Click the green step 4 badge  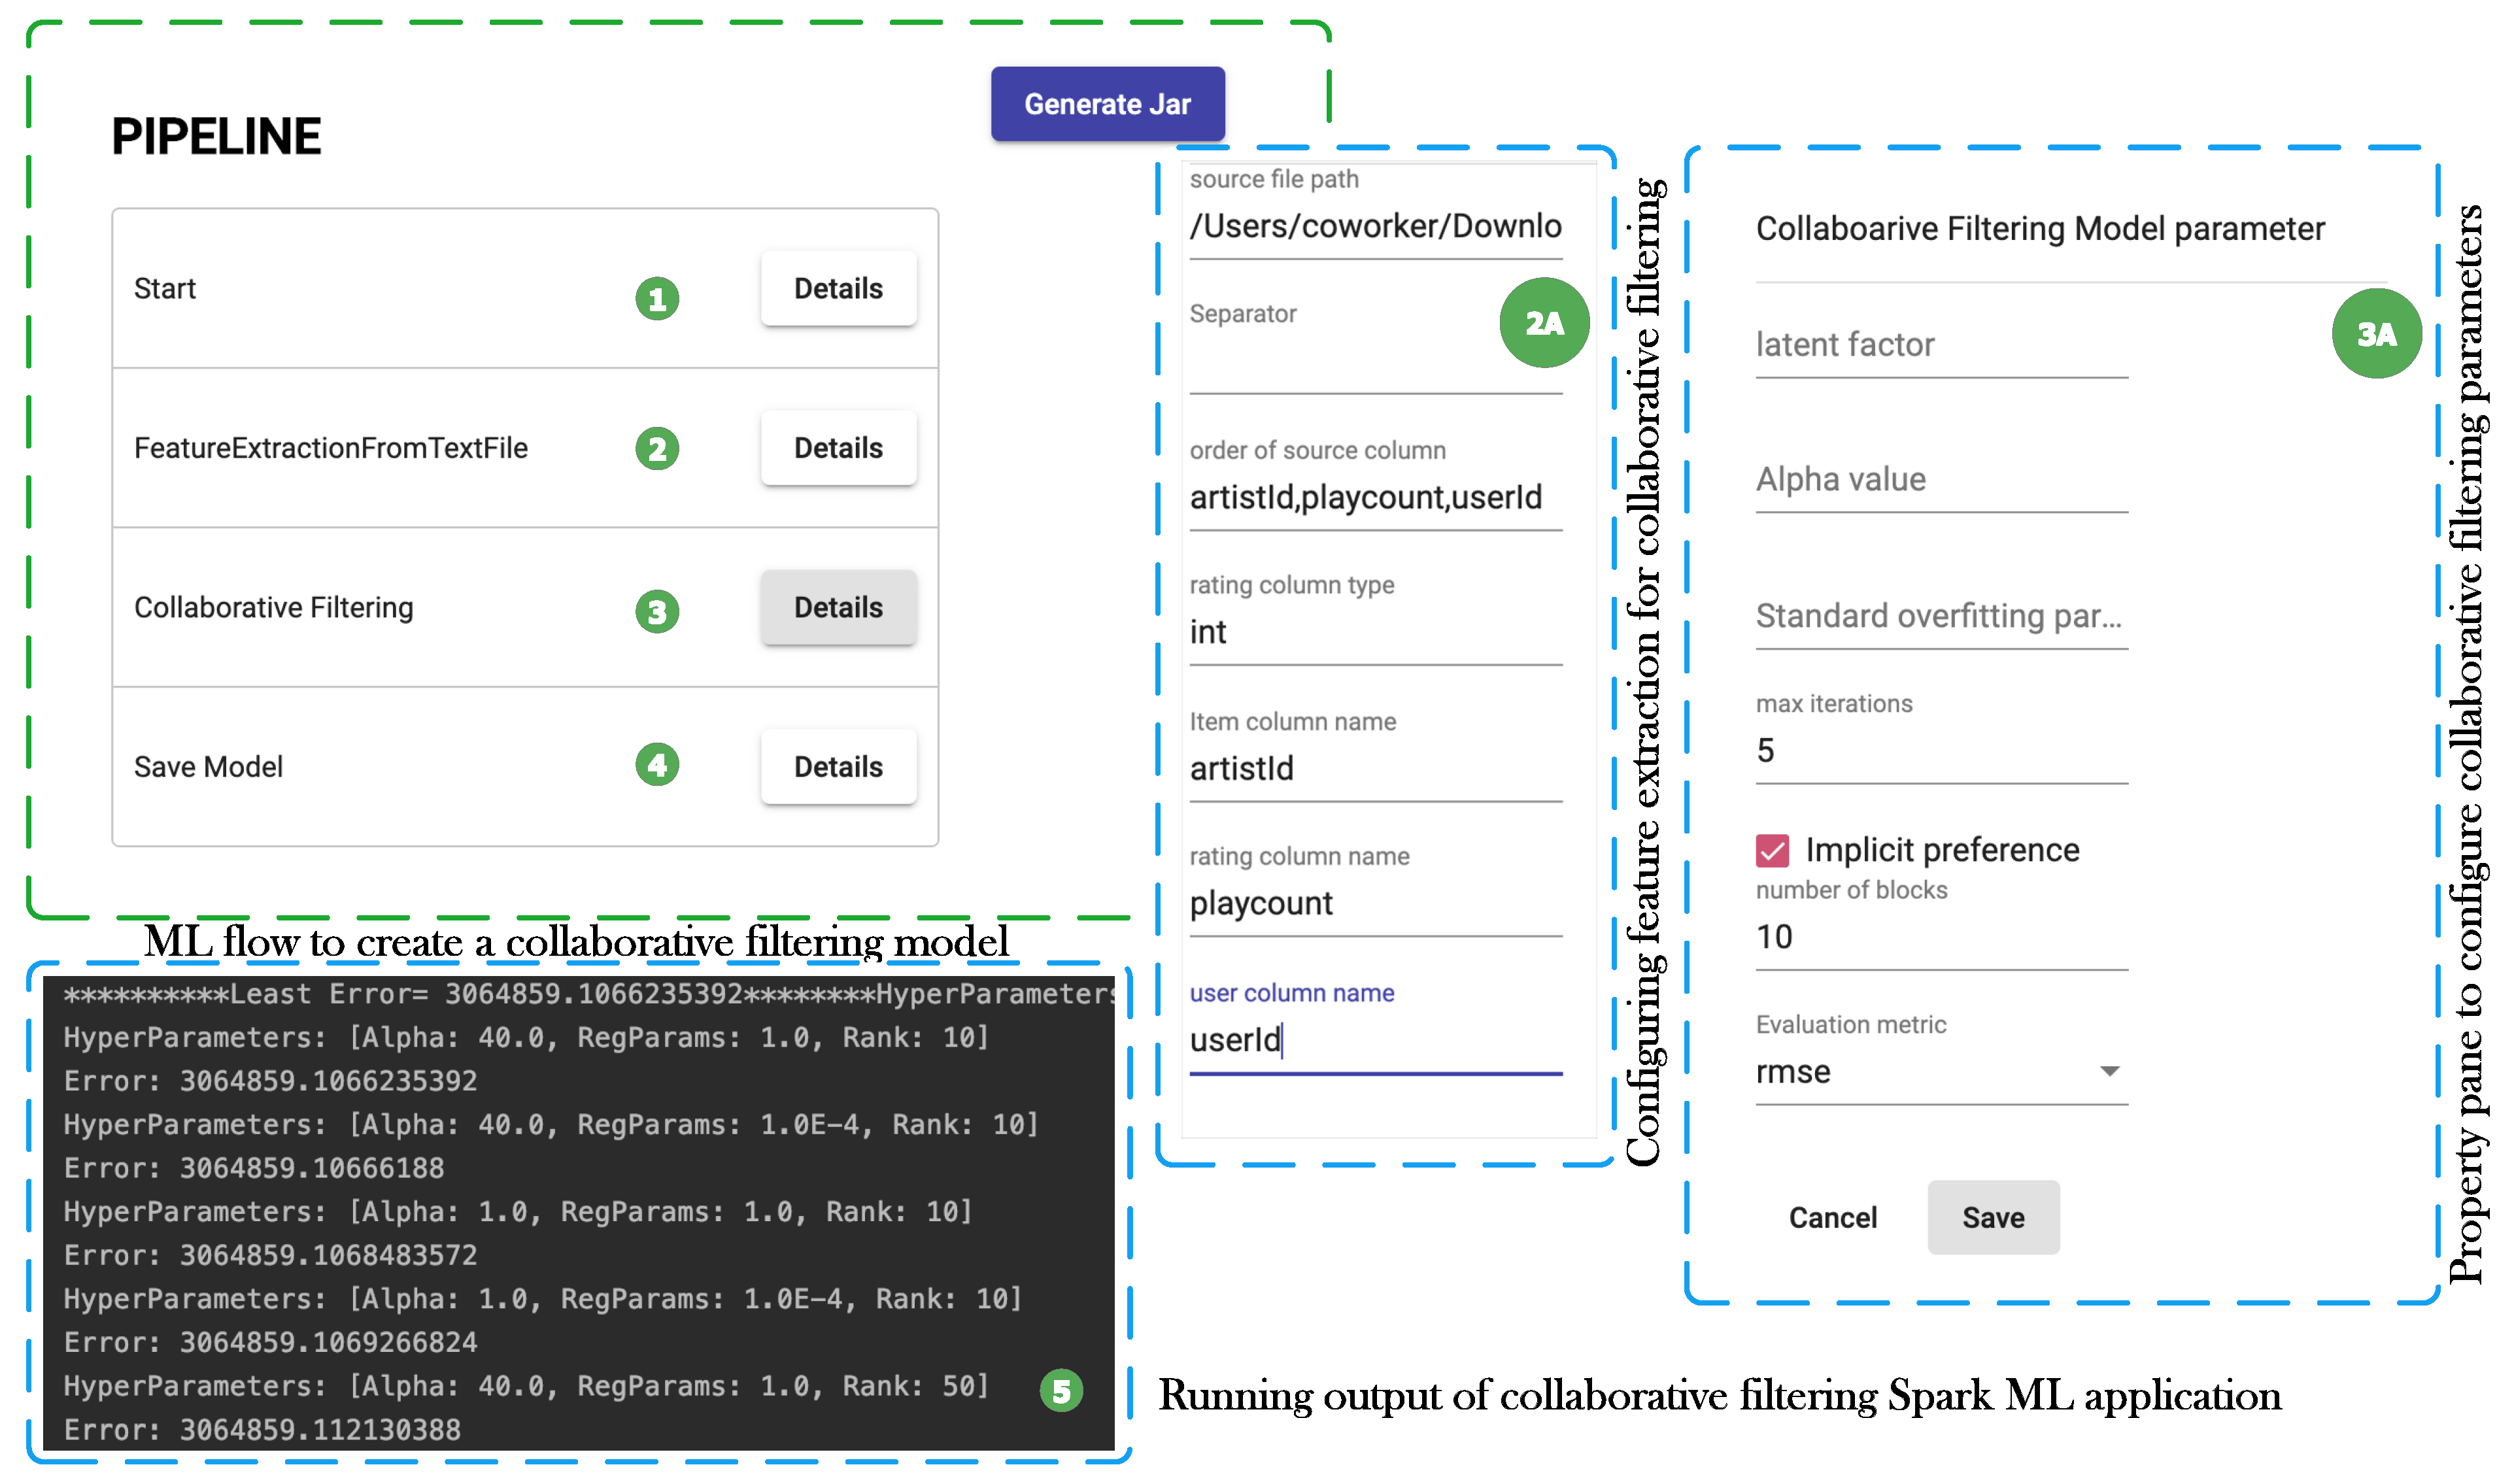click(x=657, y=765)
